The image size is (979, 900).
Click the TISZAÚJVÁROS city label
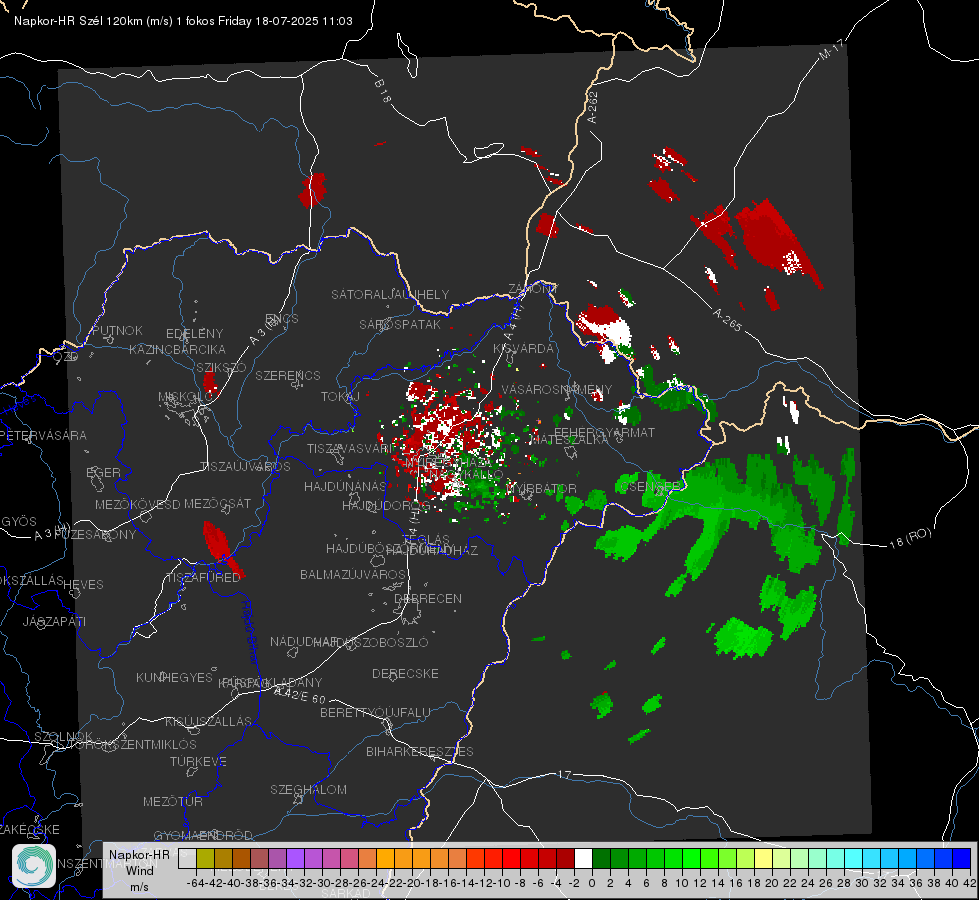[x=245, y=467]
